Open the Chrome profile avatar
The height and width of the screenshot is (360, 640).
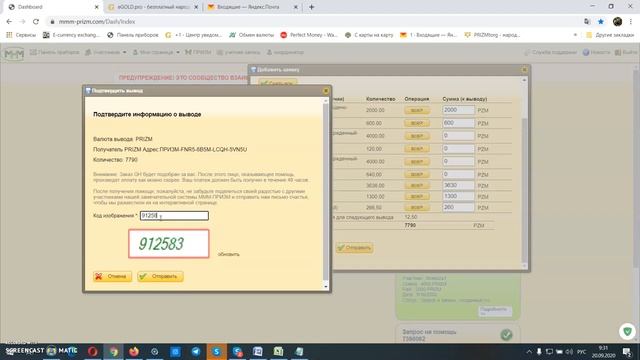coord(618,22)
